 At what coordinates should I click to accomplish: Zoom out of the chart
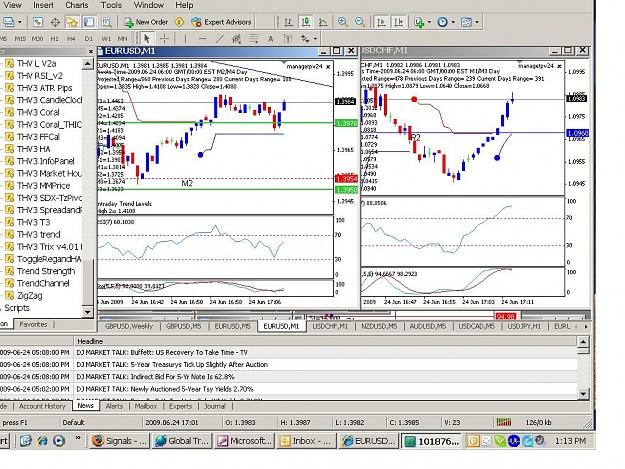pos(360,22)
